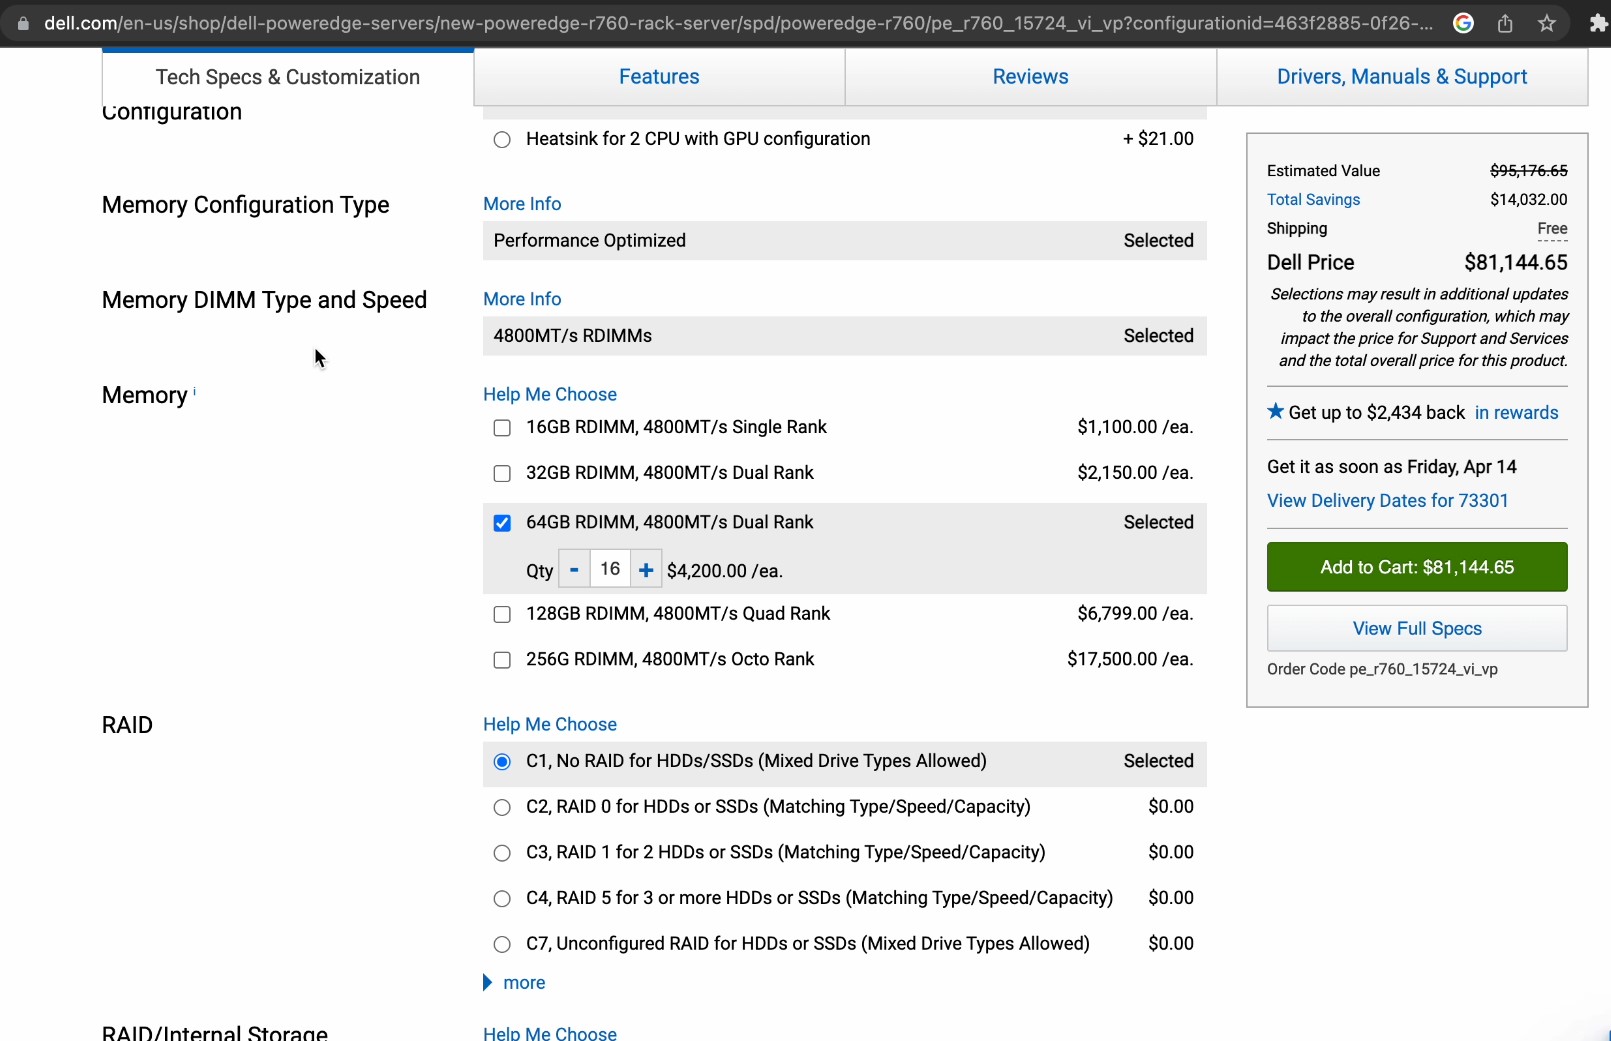Click the lock icon beside the URL
This screenshot has width=1611, height=1041.
point(23,23)
